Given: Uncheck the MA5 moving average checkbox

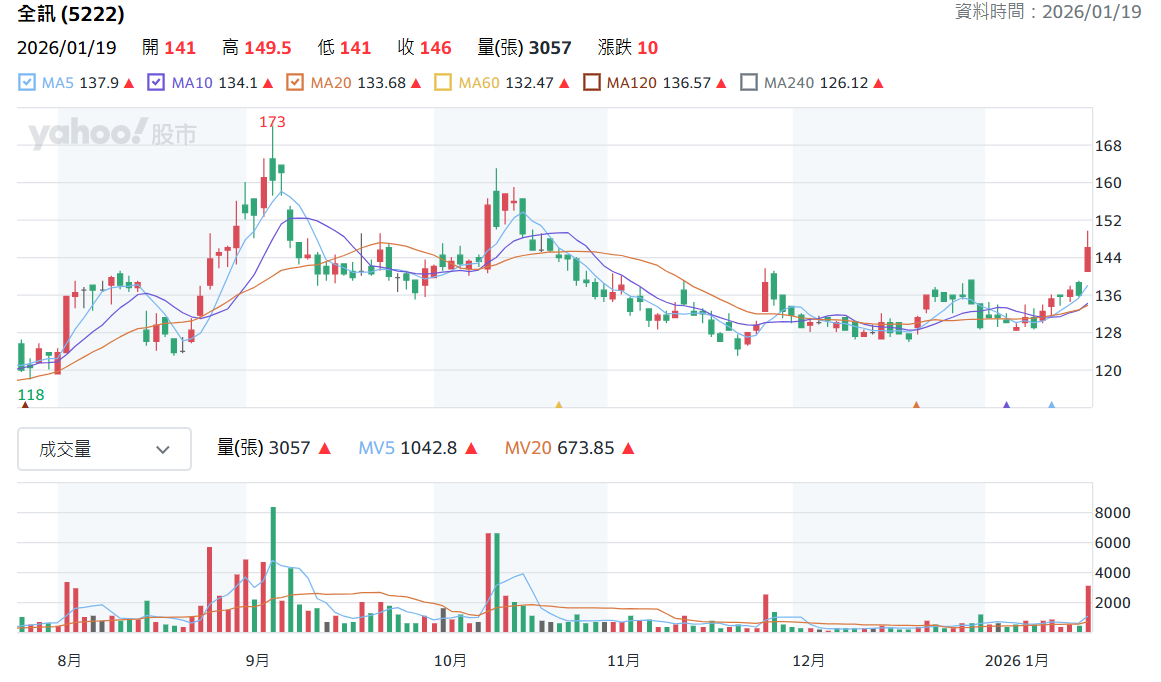Looking at the screenshot, I should point(27,82).
